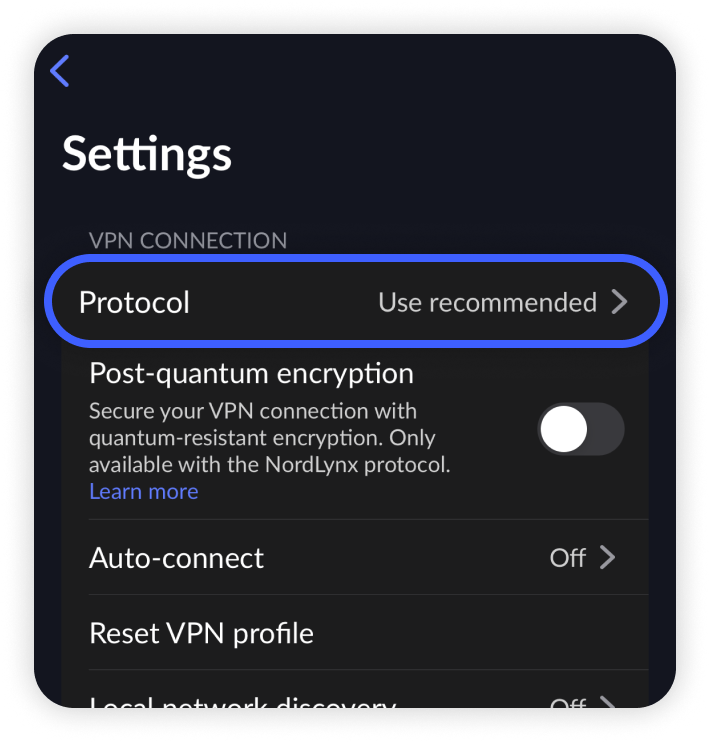Click the white knob of the encryption toggle
This screenshot has height=742, width=710.
pyautogui.click(x=563, y=429)
